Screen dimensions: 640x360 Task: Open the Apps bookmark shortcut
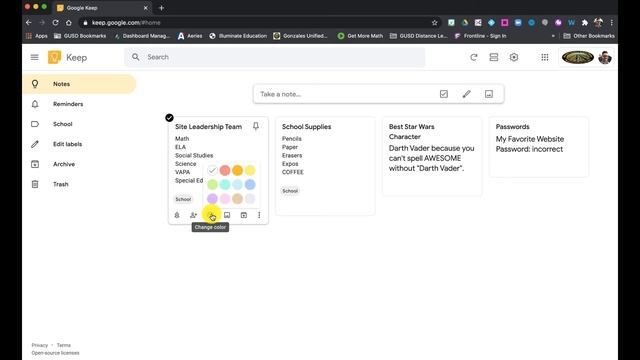[x=37, y=36]
